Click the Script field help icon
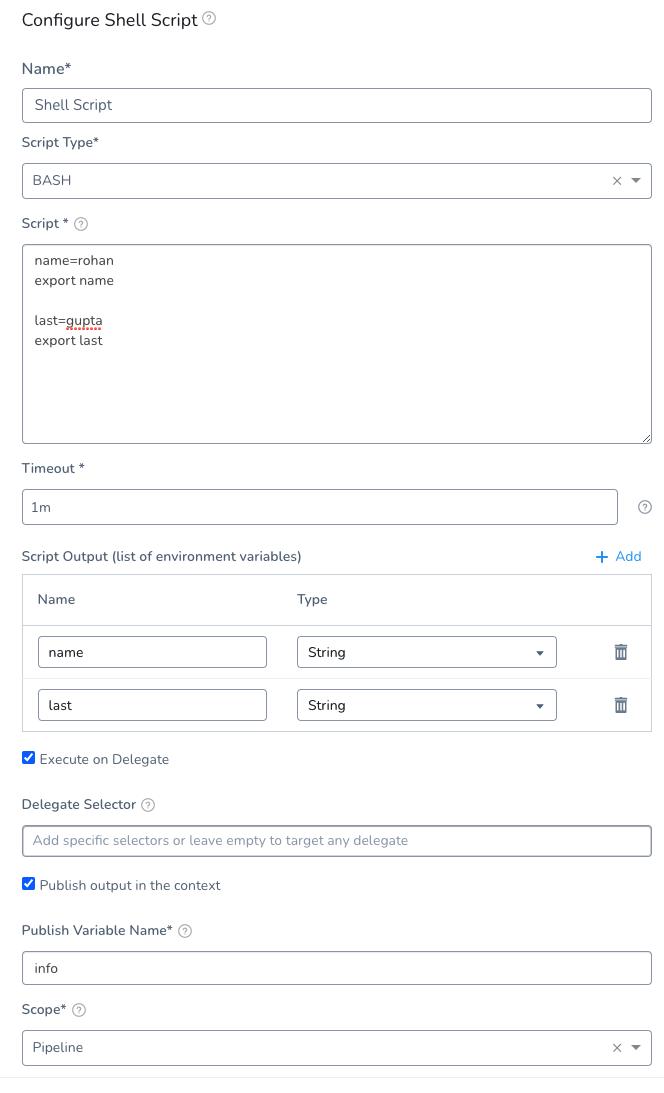Viewport: 664px width, 1093px height. point(81,224)
